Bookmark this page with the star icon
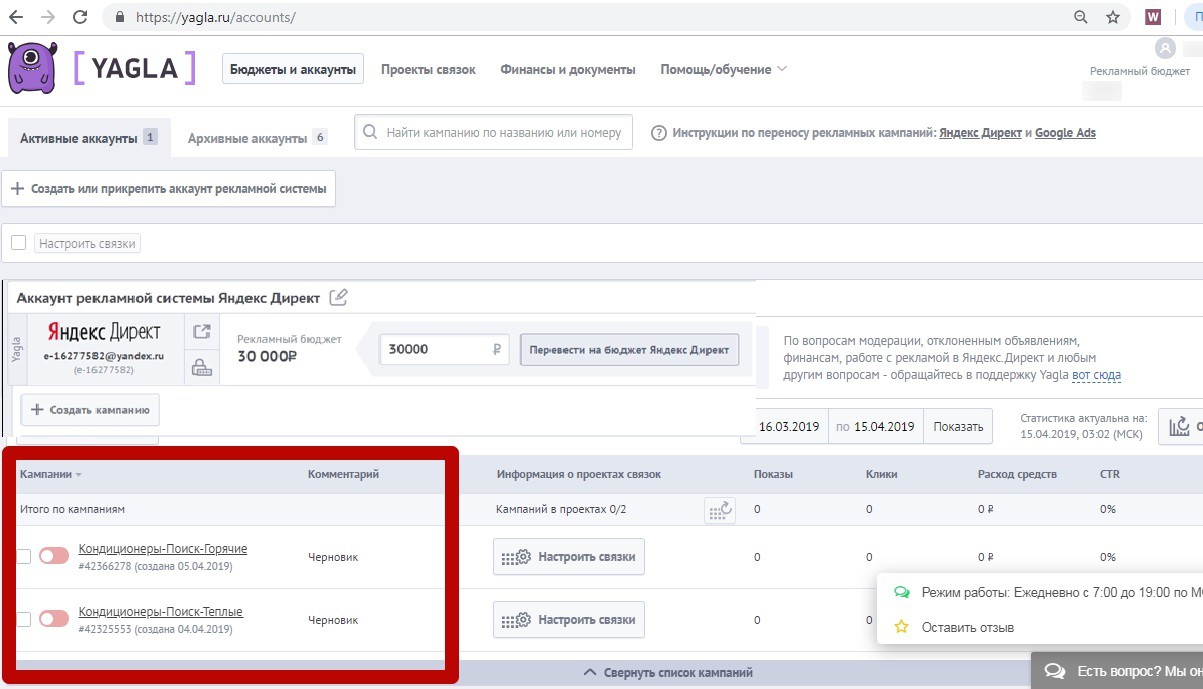1203x689 pixels. click(x=1112, y=17)
